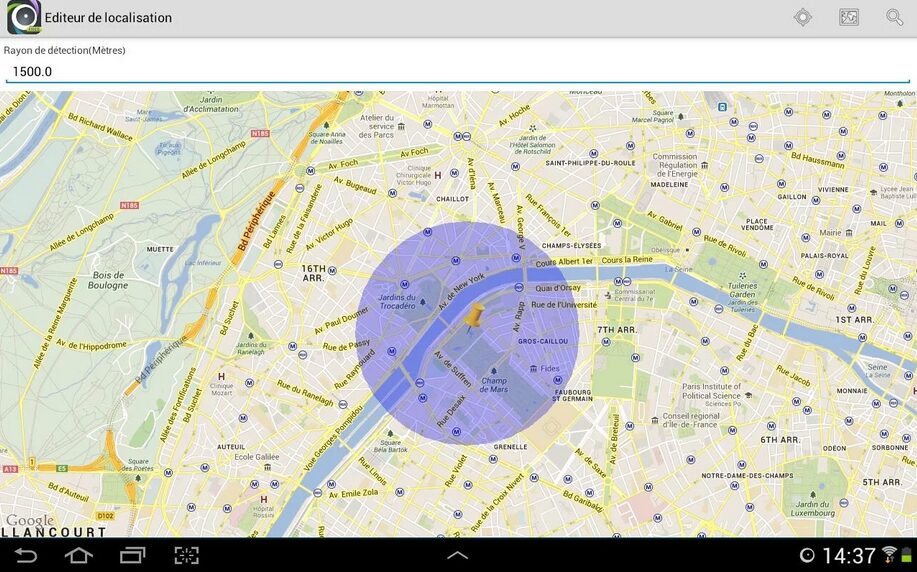The width and height of the screenshot is (917, 572).
Task: Tap the Wi-Fi status icon
Action: (889, 555)
